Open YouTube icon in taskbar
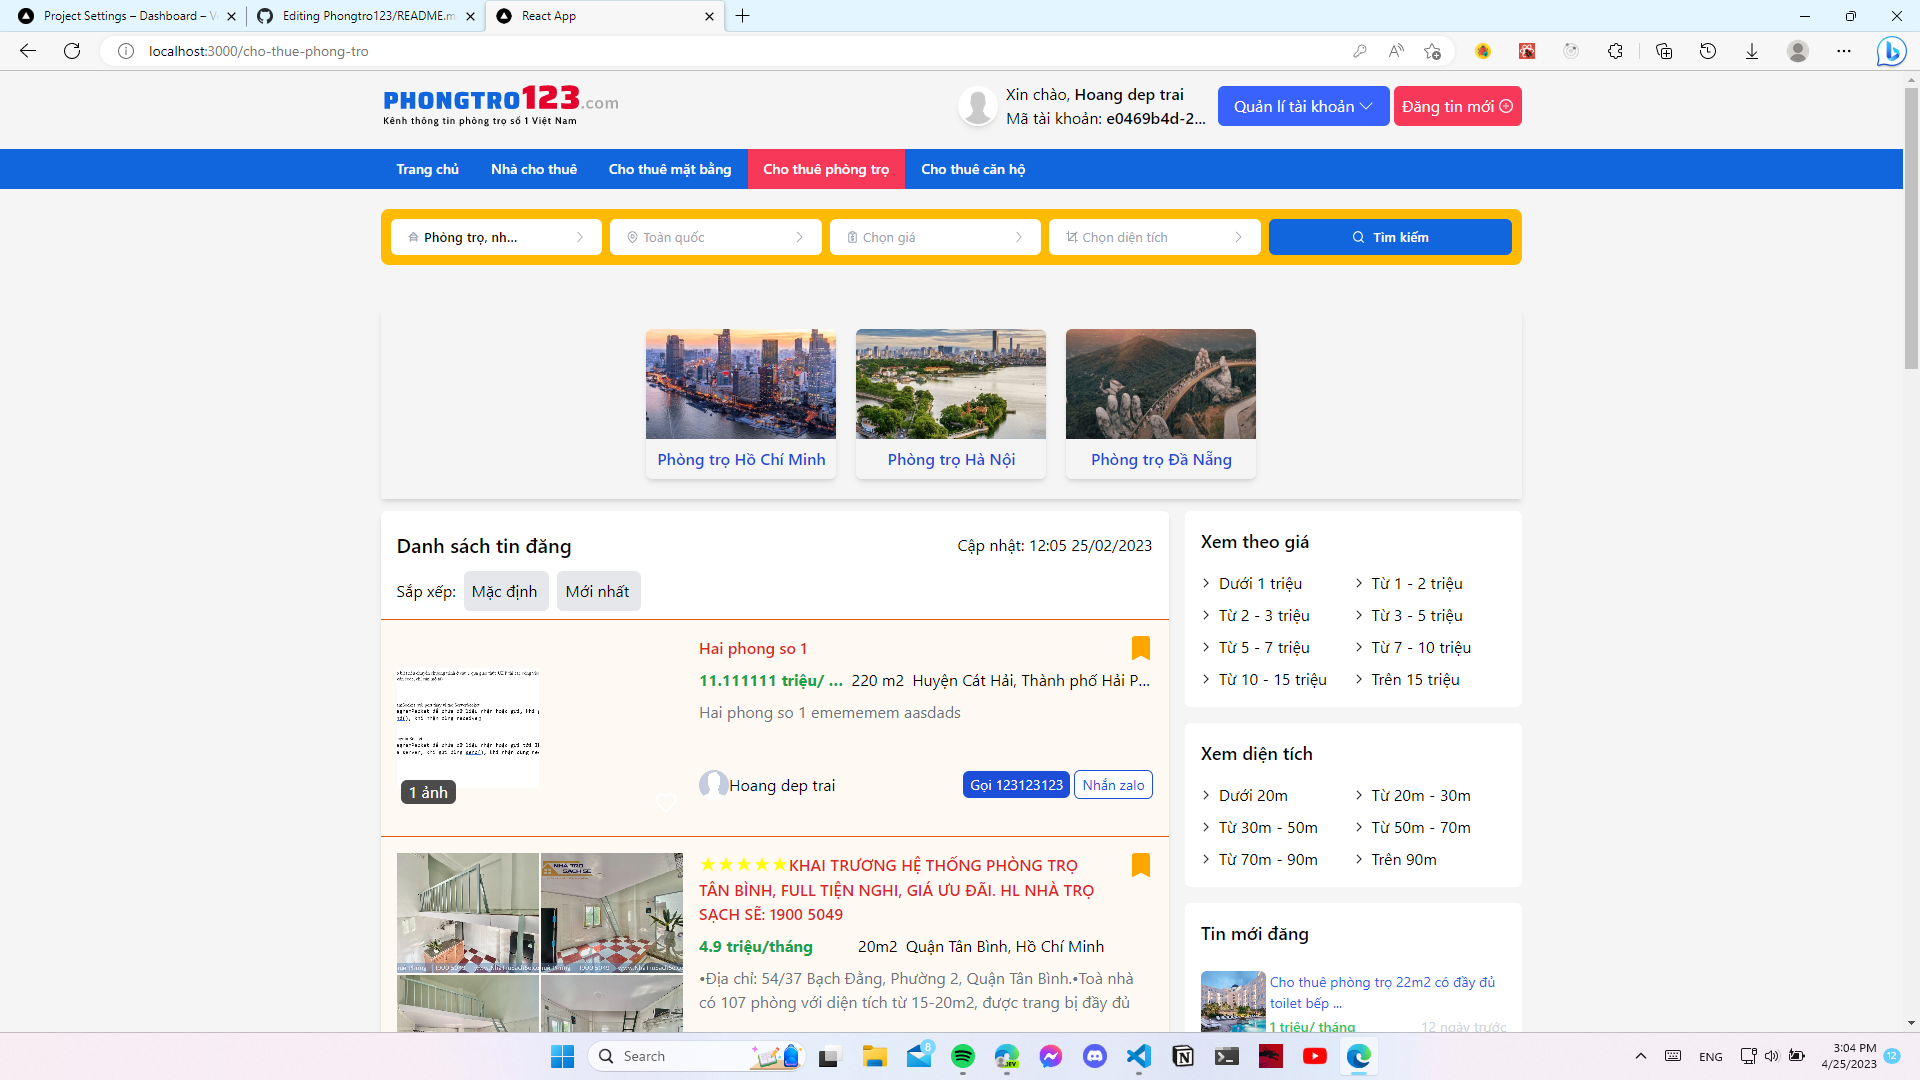 (x=1315, y=1056)
